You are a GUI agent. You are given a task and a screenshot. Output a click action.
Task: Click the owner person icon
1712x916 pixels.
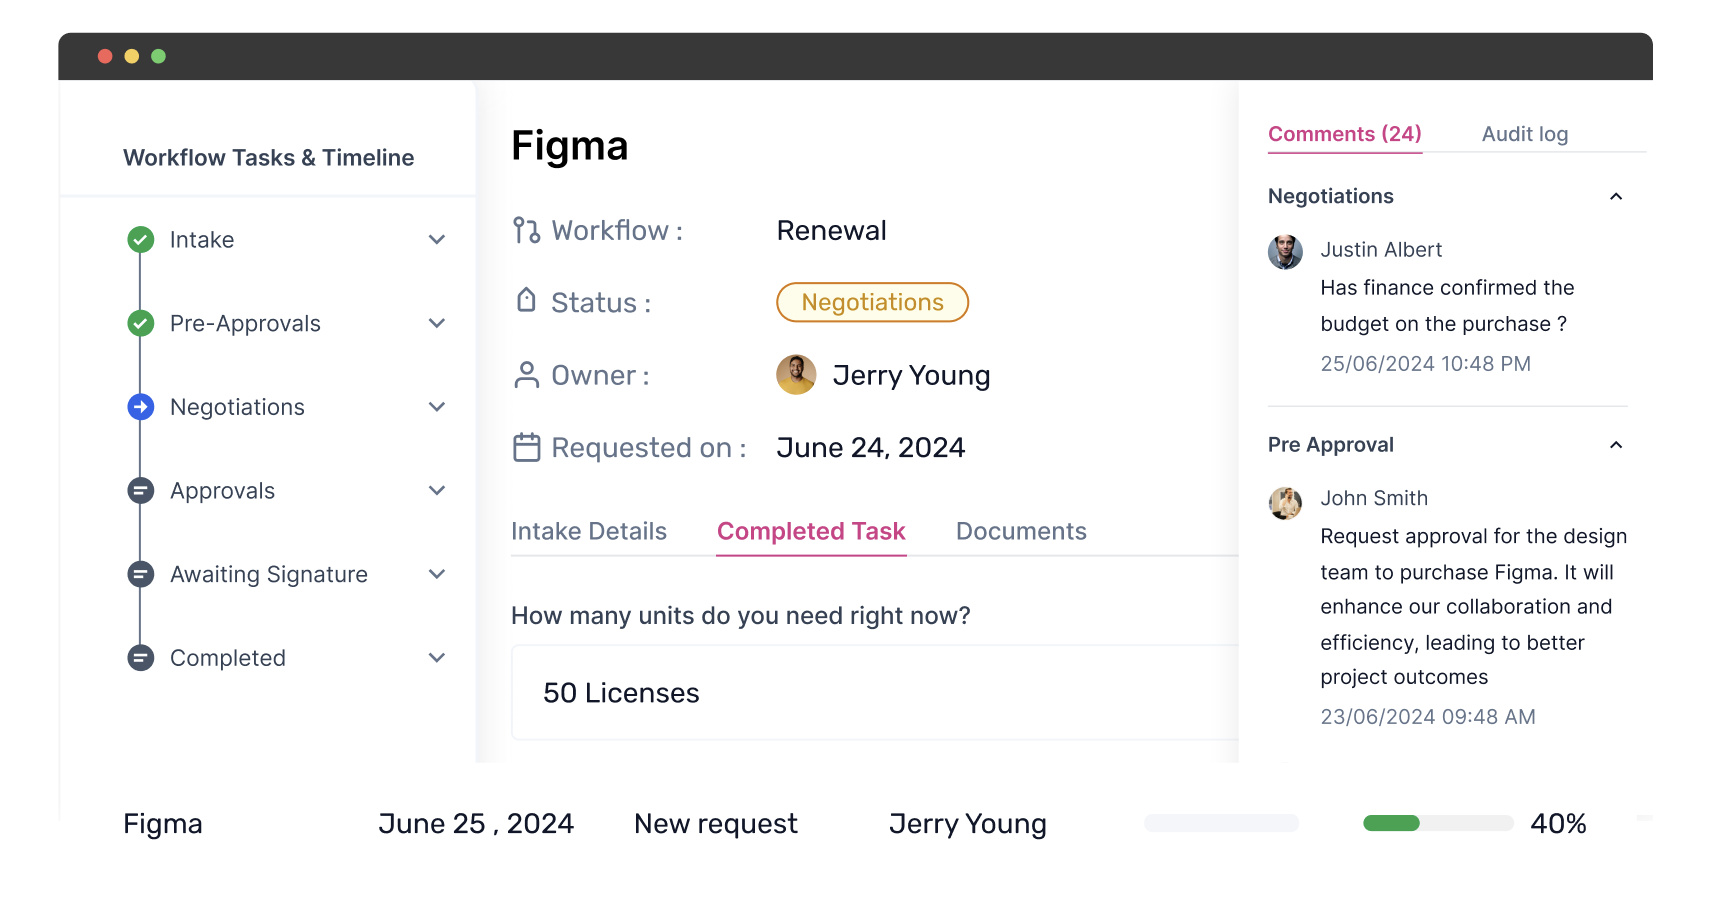(x=526, y=375)
